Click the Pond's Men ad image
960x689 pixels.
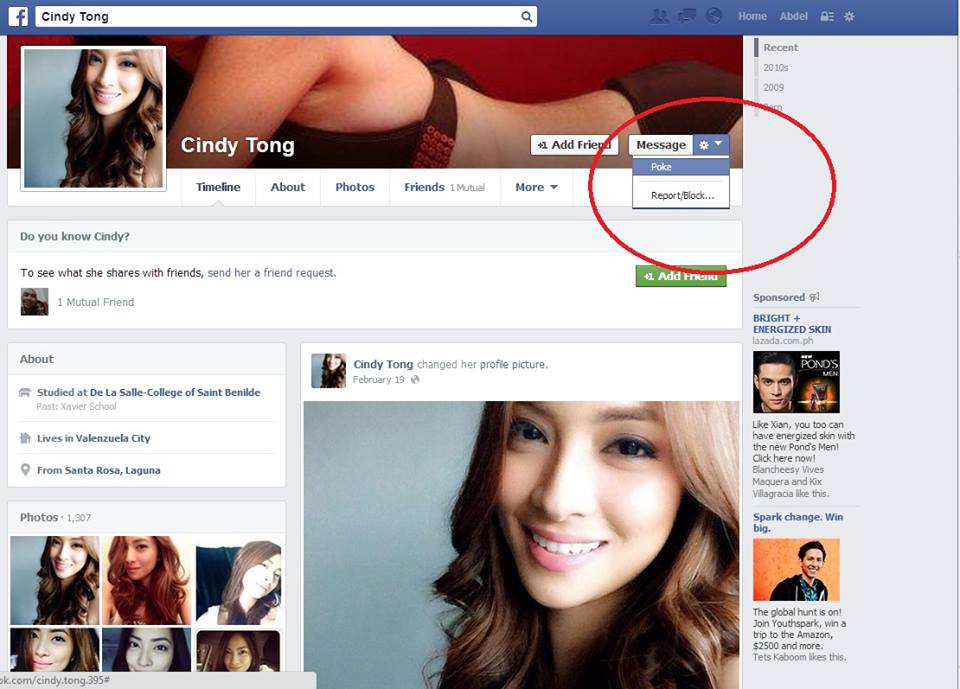click(797, 382)
